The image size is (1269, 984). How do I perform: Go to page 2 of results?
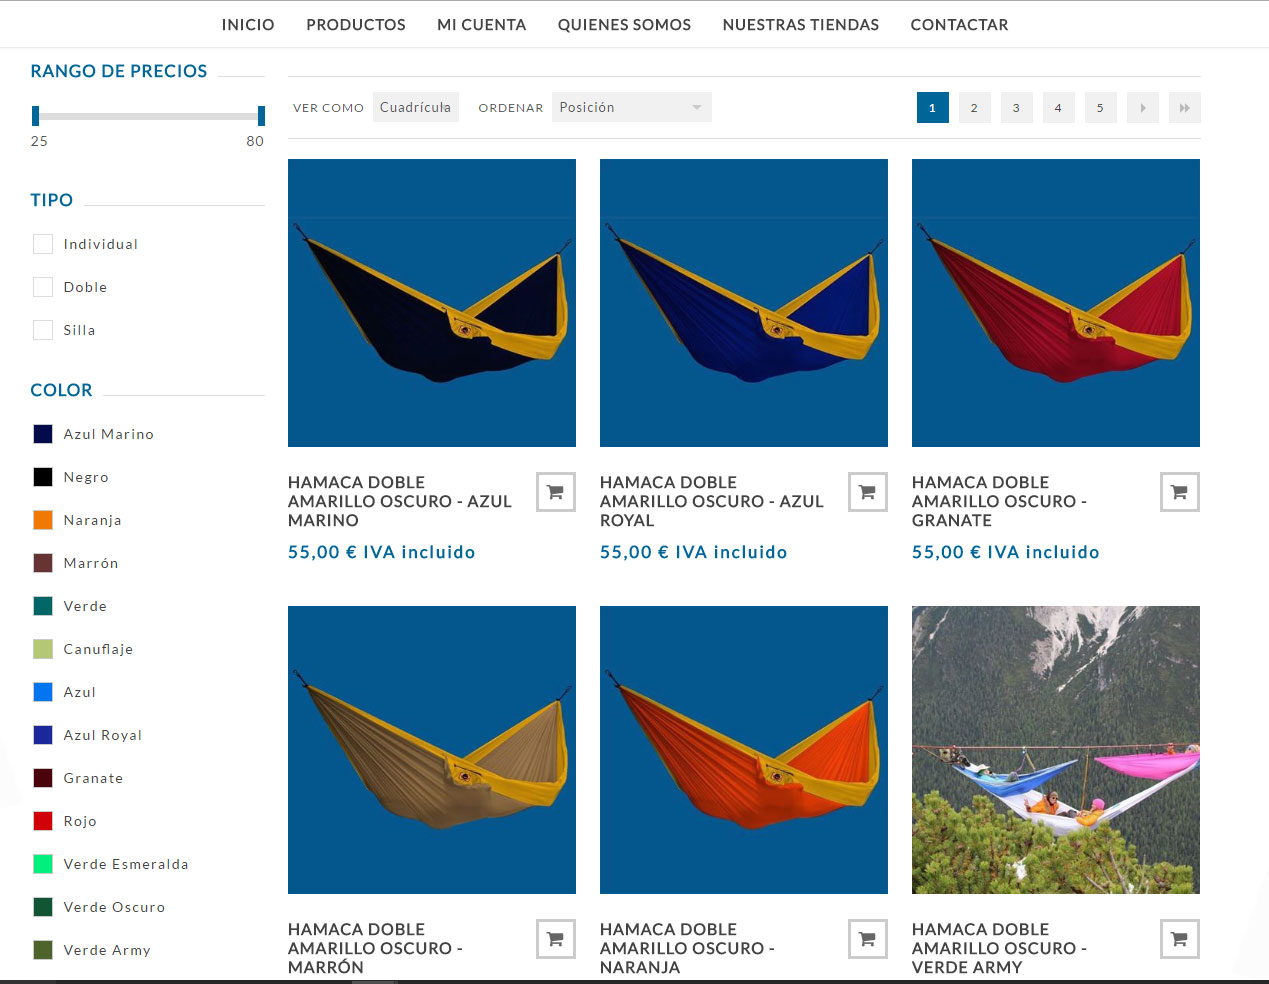[x=974, y=108]
